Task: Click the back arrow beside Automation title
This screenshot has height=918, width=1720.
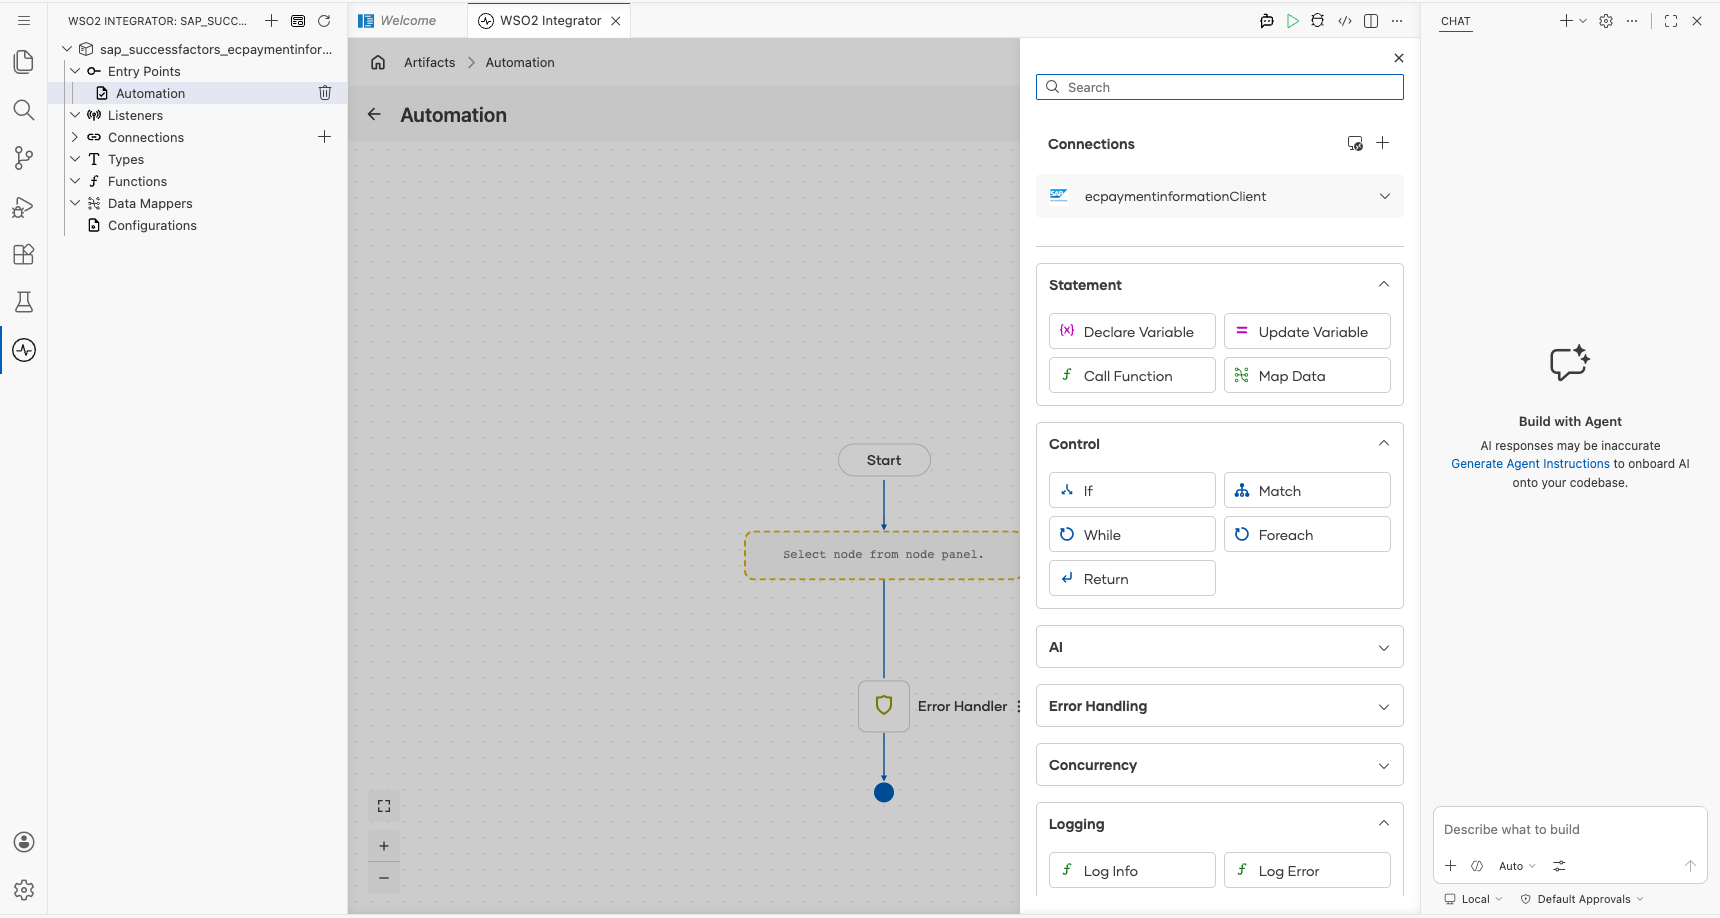Action: coord(374,114)
